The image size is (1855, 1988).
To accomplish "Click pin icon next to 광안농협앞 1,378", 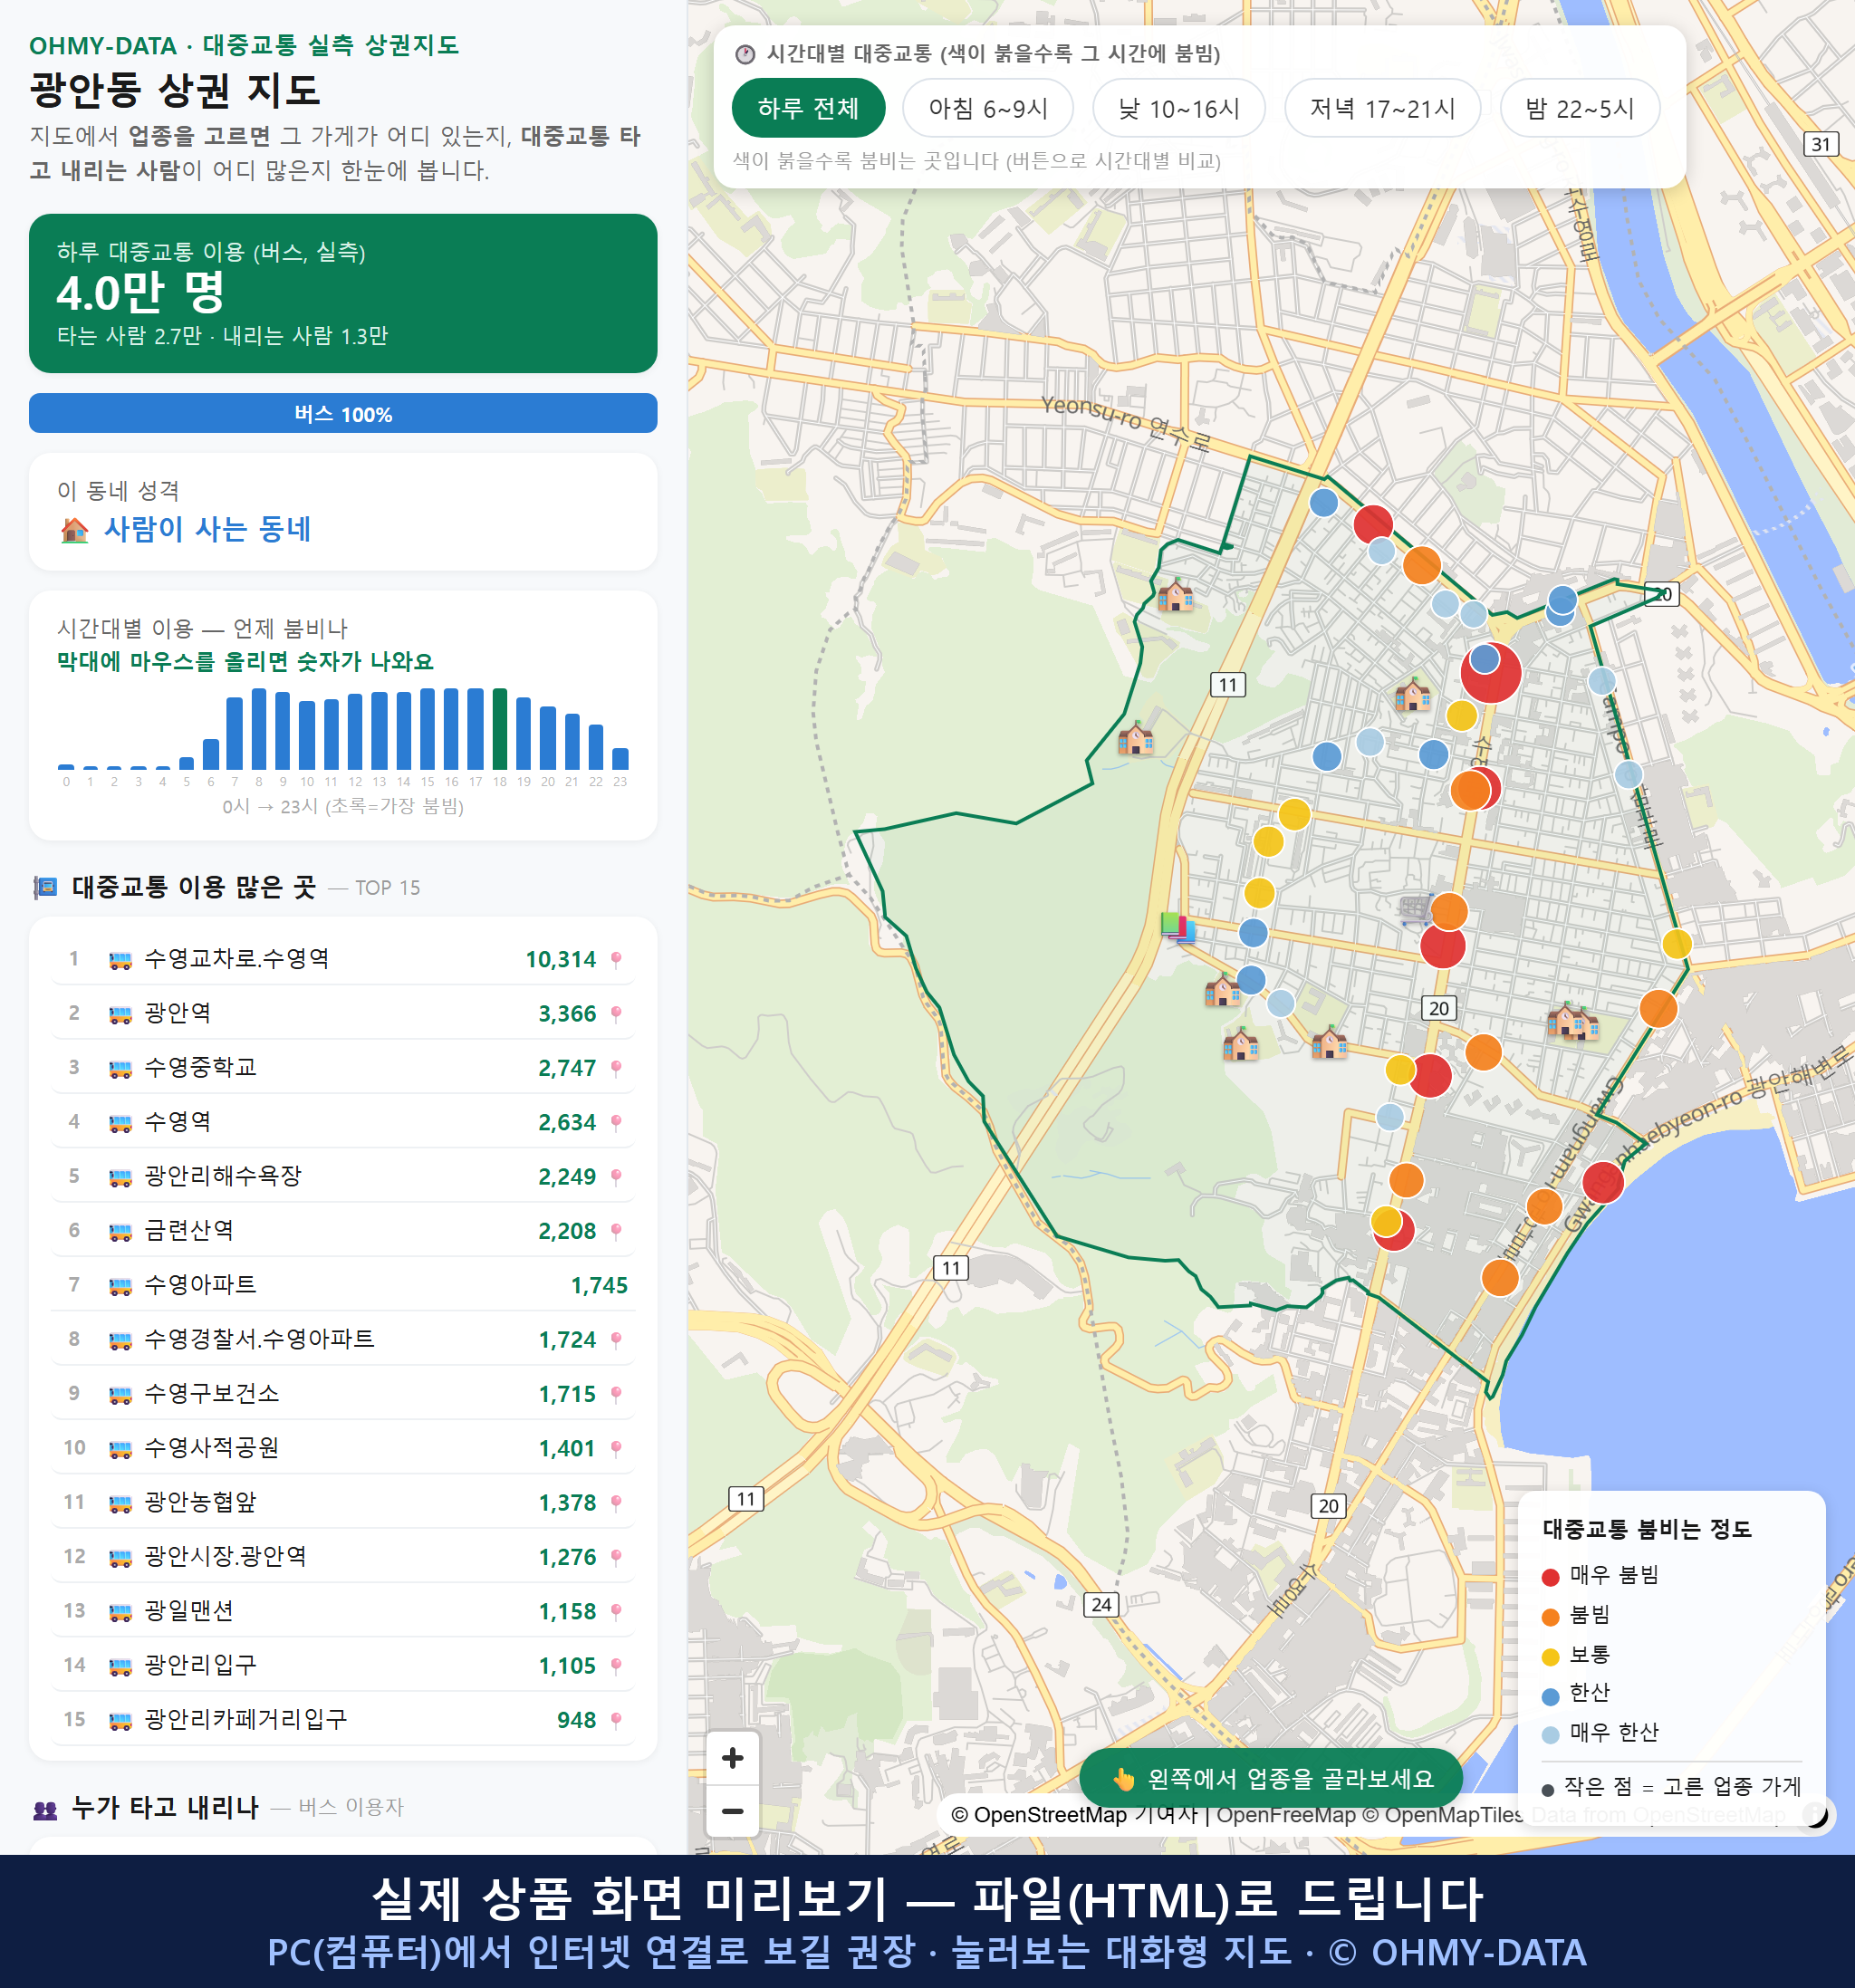I will tap(616, 1503).
